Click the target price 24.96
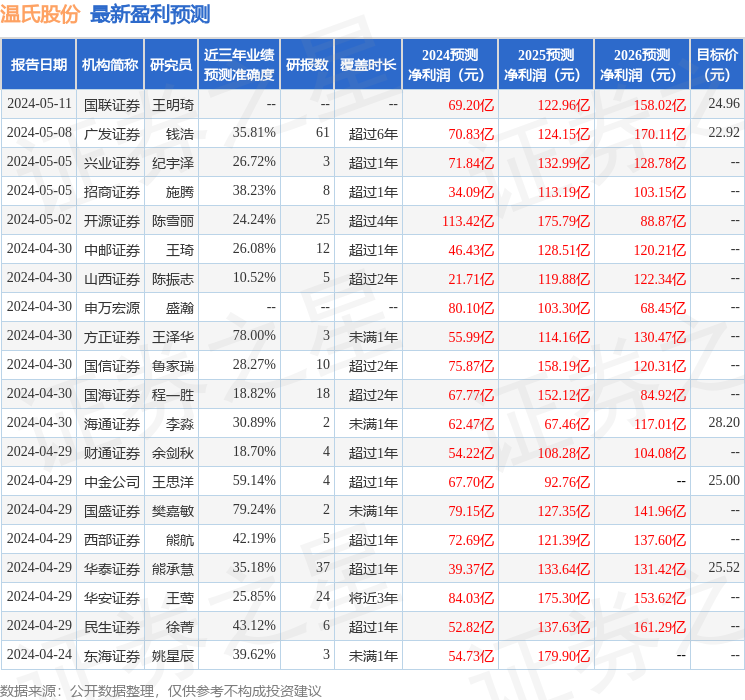 point(724,104)
